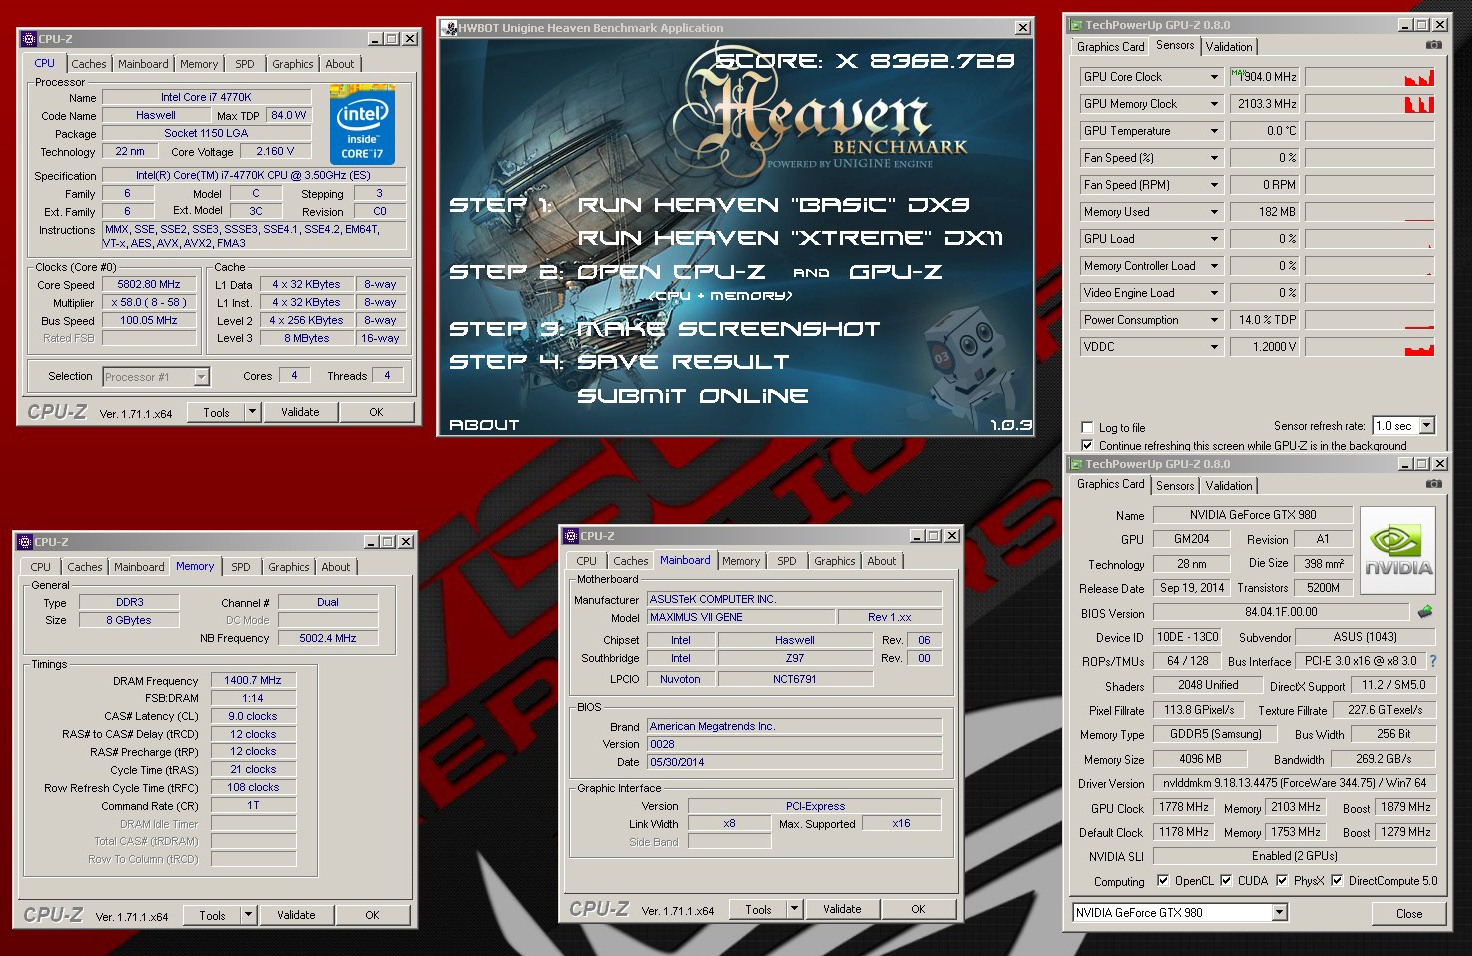This screenshot has width=1472, height=956.
Task: Enable the Log to file checkbox
Action: click(1087, 428)
